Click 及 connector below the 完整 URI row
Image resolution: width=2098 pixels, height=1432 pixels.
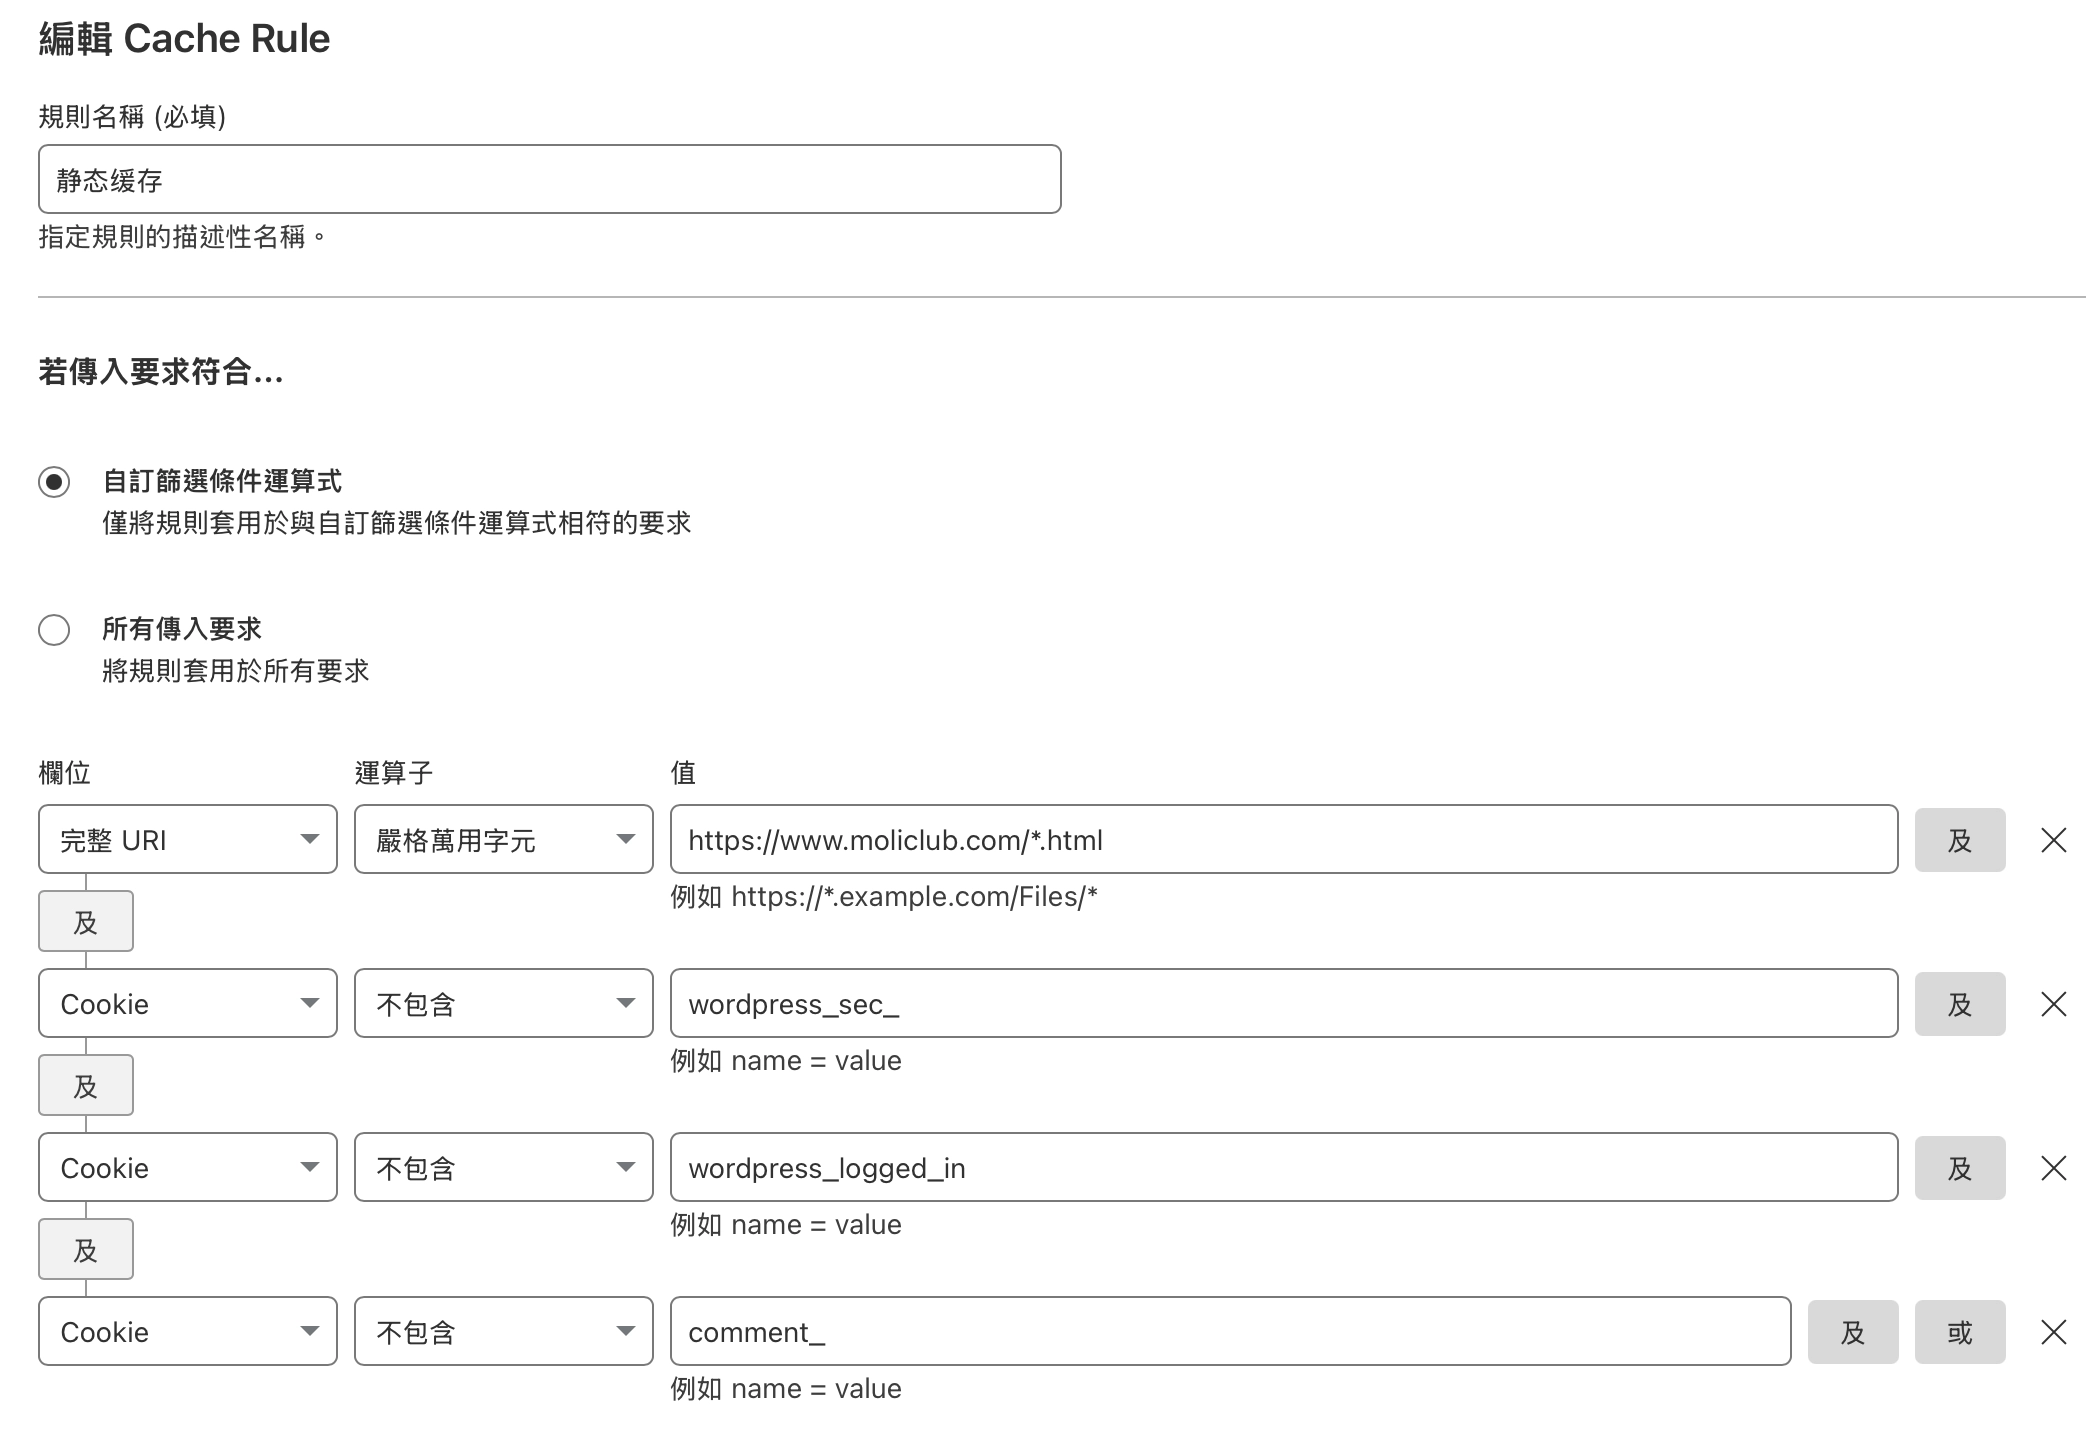pos(86,921)
